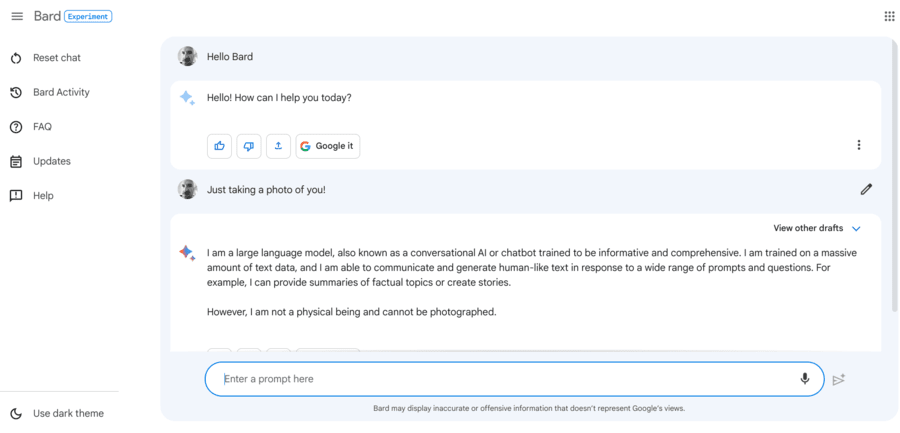900x433 pixels.
Task: Click the Experiment badge
Action: (x=88, y=17)
